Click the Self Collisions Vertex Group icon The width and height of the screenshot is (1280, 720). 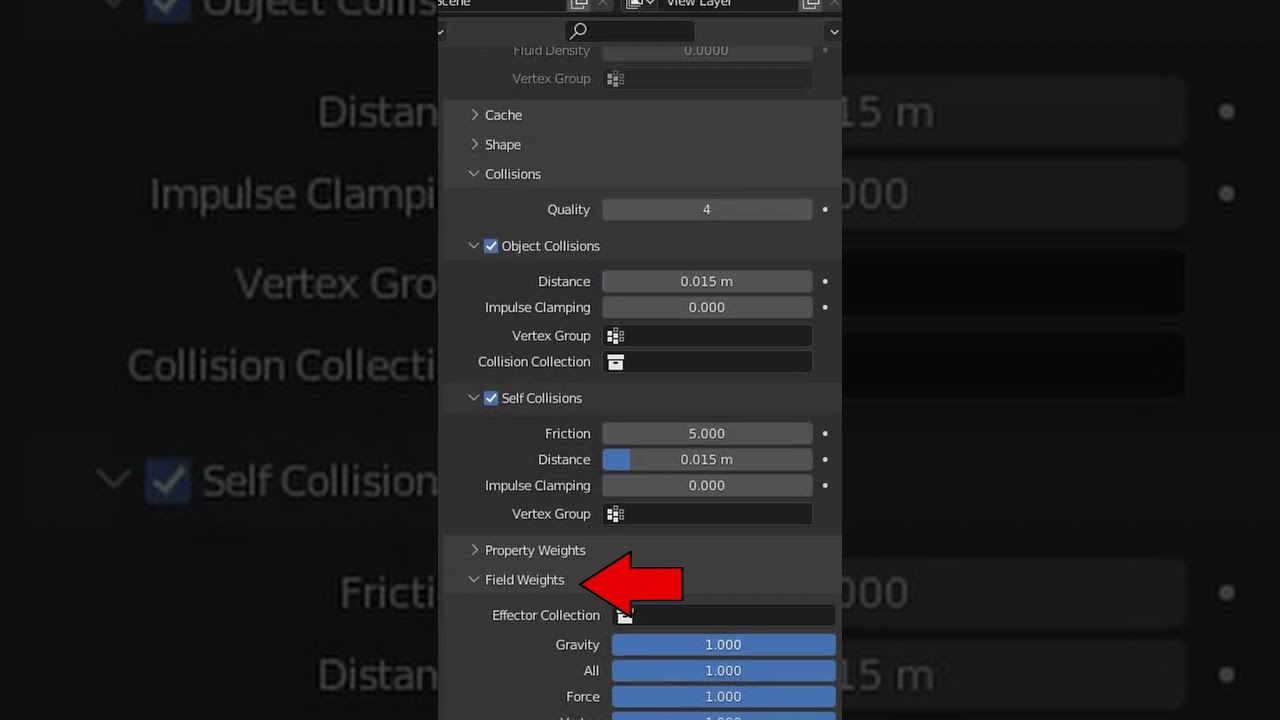[x=616, y=514]
